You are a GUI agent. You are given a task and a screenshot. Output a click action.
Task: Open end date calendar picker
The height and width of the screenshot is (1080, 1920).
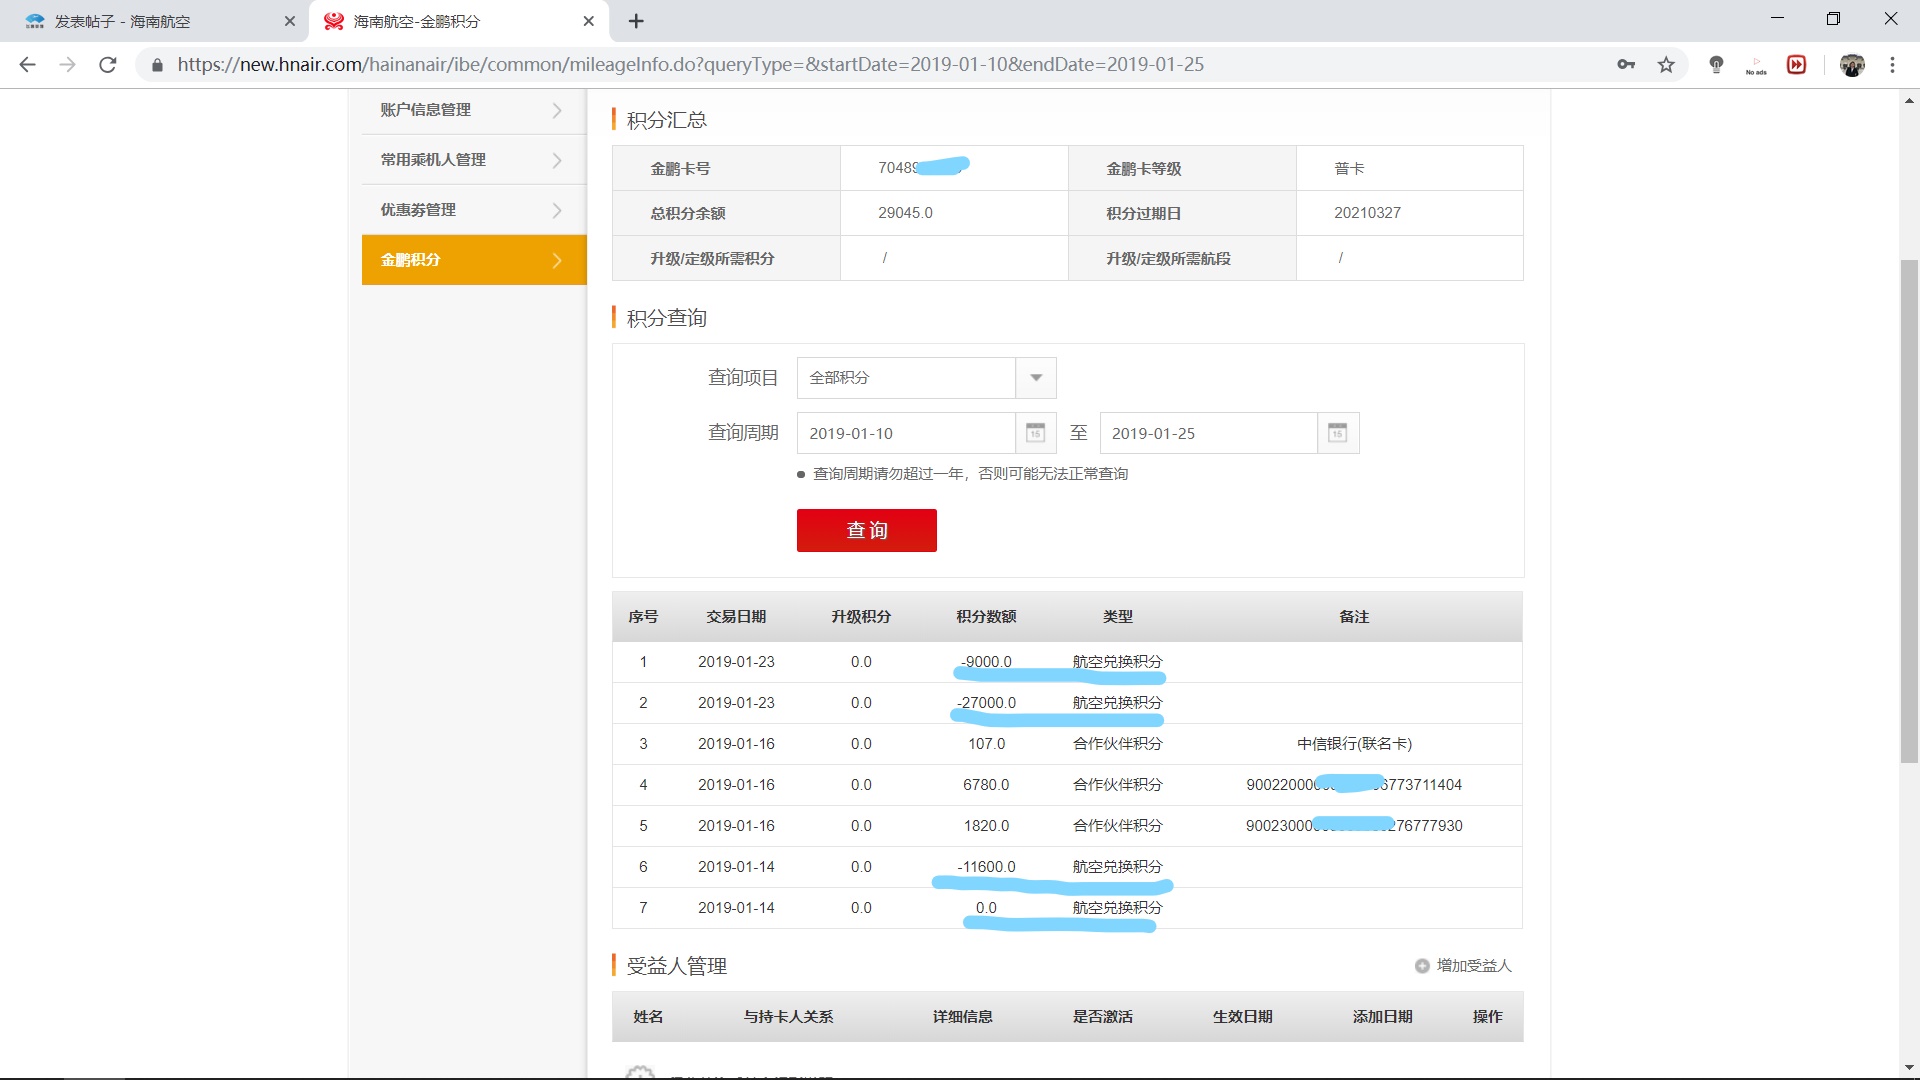pyautogui.click(x=1337, y=433)
